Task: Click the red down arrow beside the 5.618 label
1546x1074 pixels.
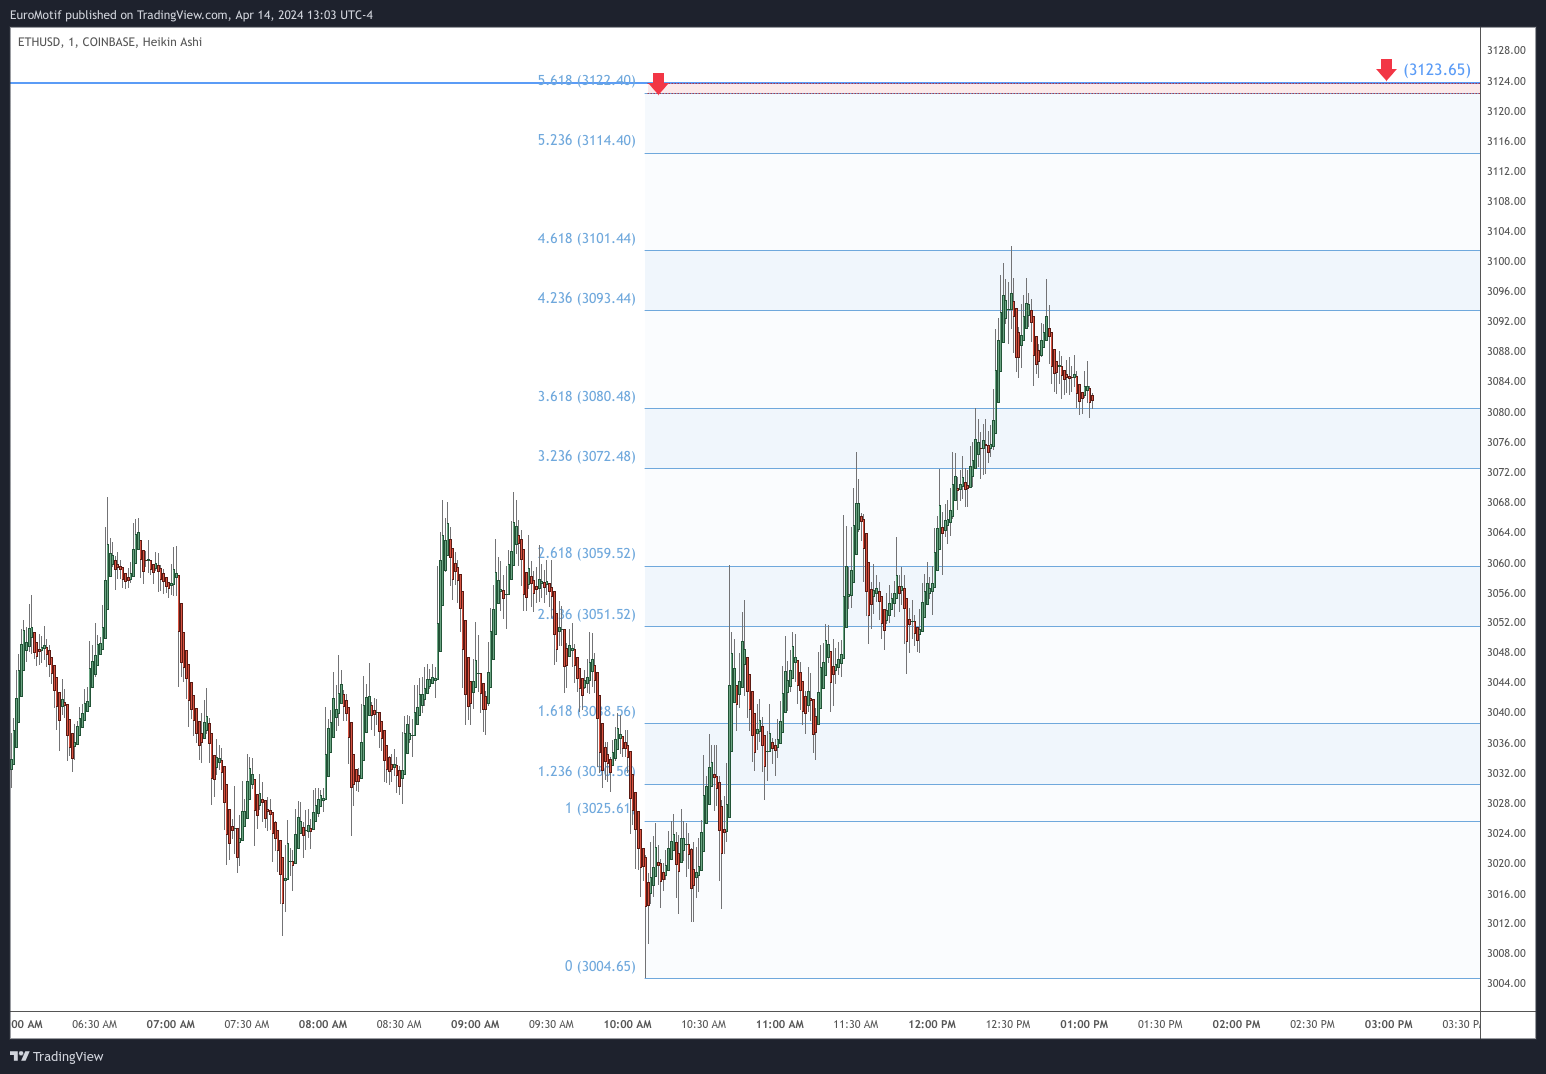Action: point(658,83)
